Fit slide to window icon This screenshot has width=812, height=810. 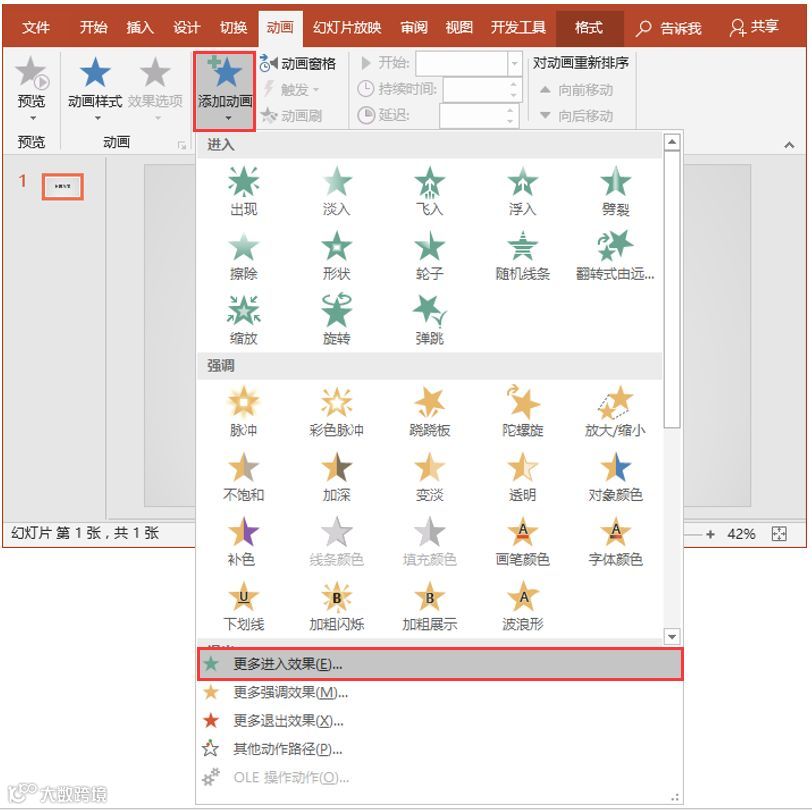tap(779, 534)
